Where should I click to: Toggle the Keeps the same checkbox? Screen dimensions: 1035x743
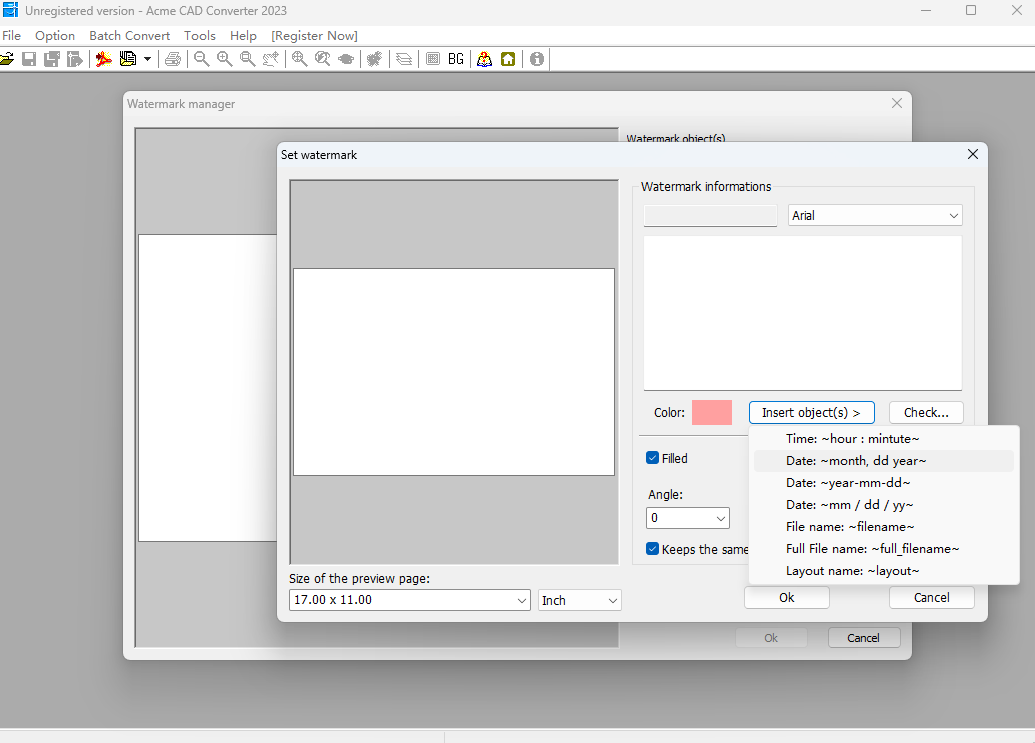pos(652,548)
